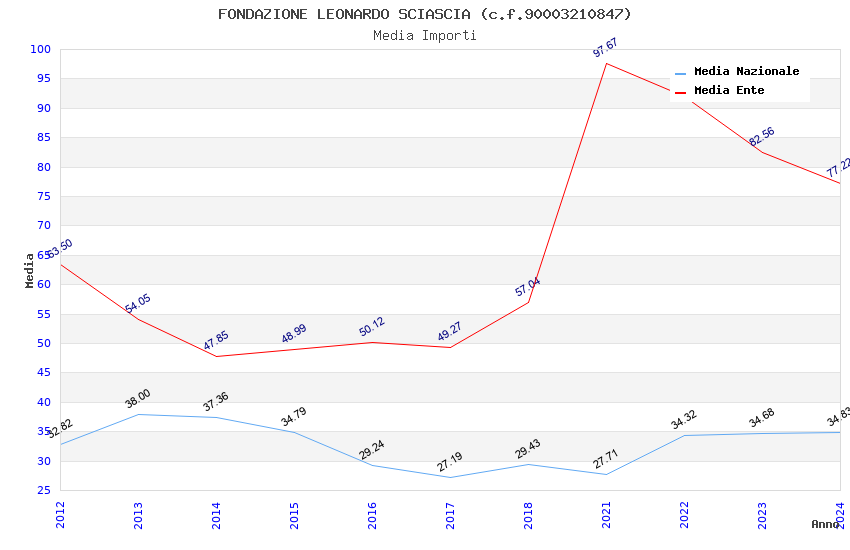Viewport: 850px width, 550px height.
Task: Click the Media Ente legend label
Action: click(x=729, y=90)
